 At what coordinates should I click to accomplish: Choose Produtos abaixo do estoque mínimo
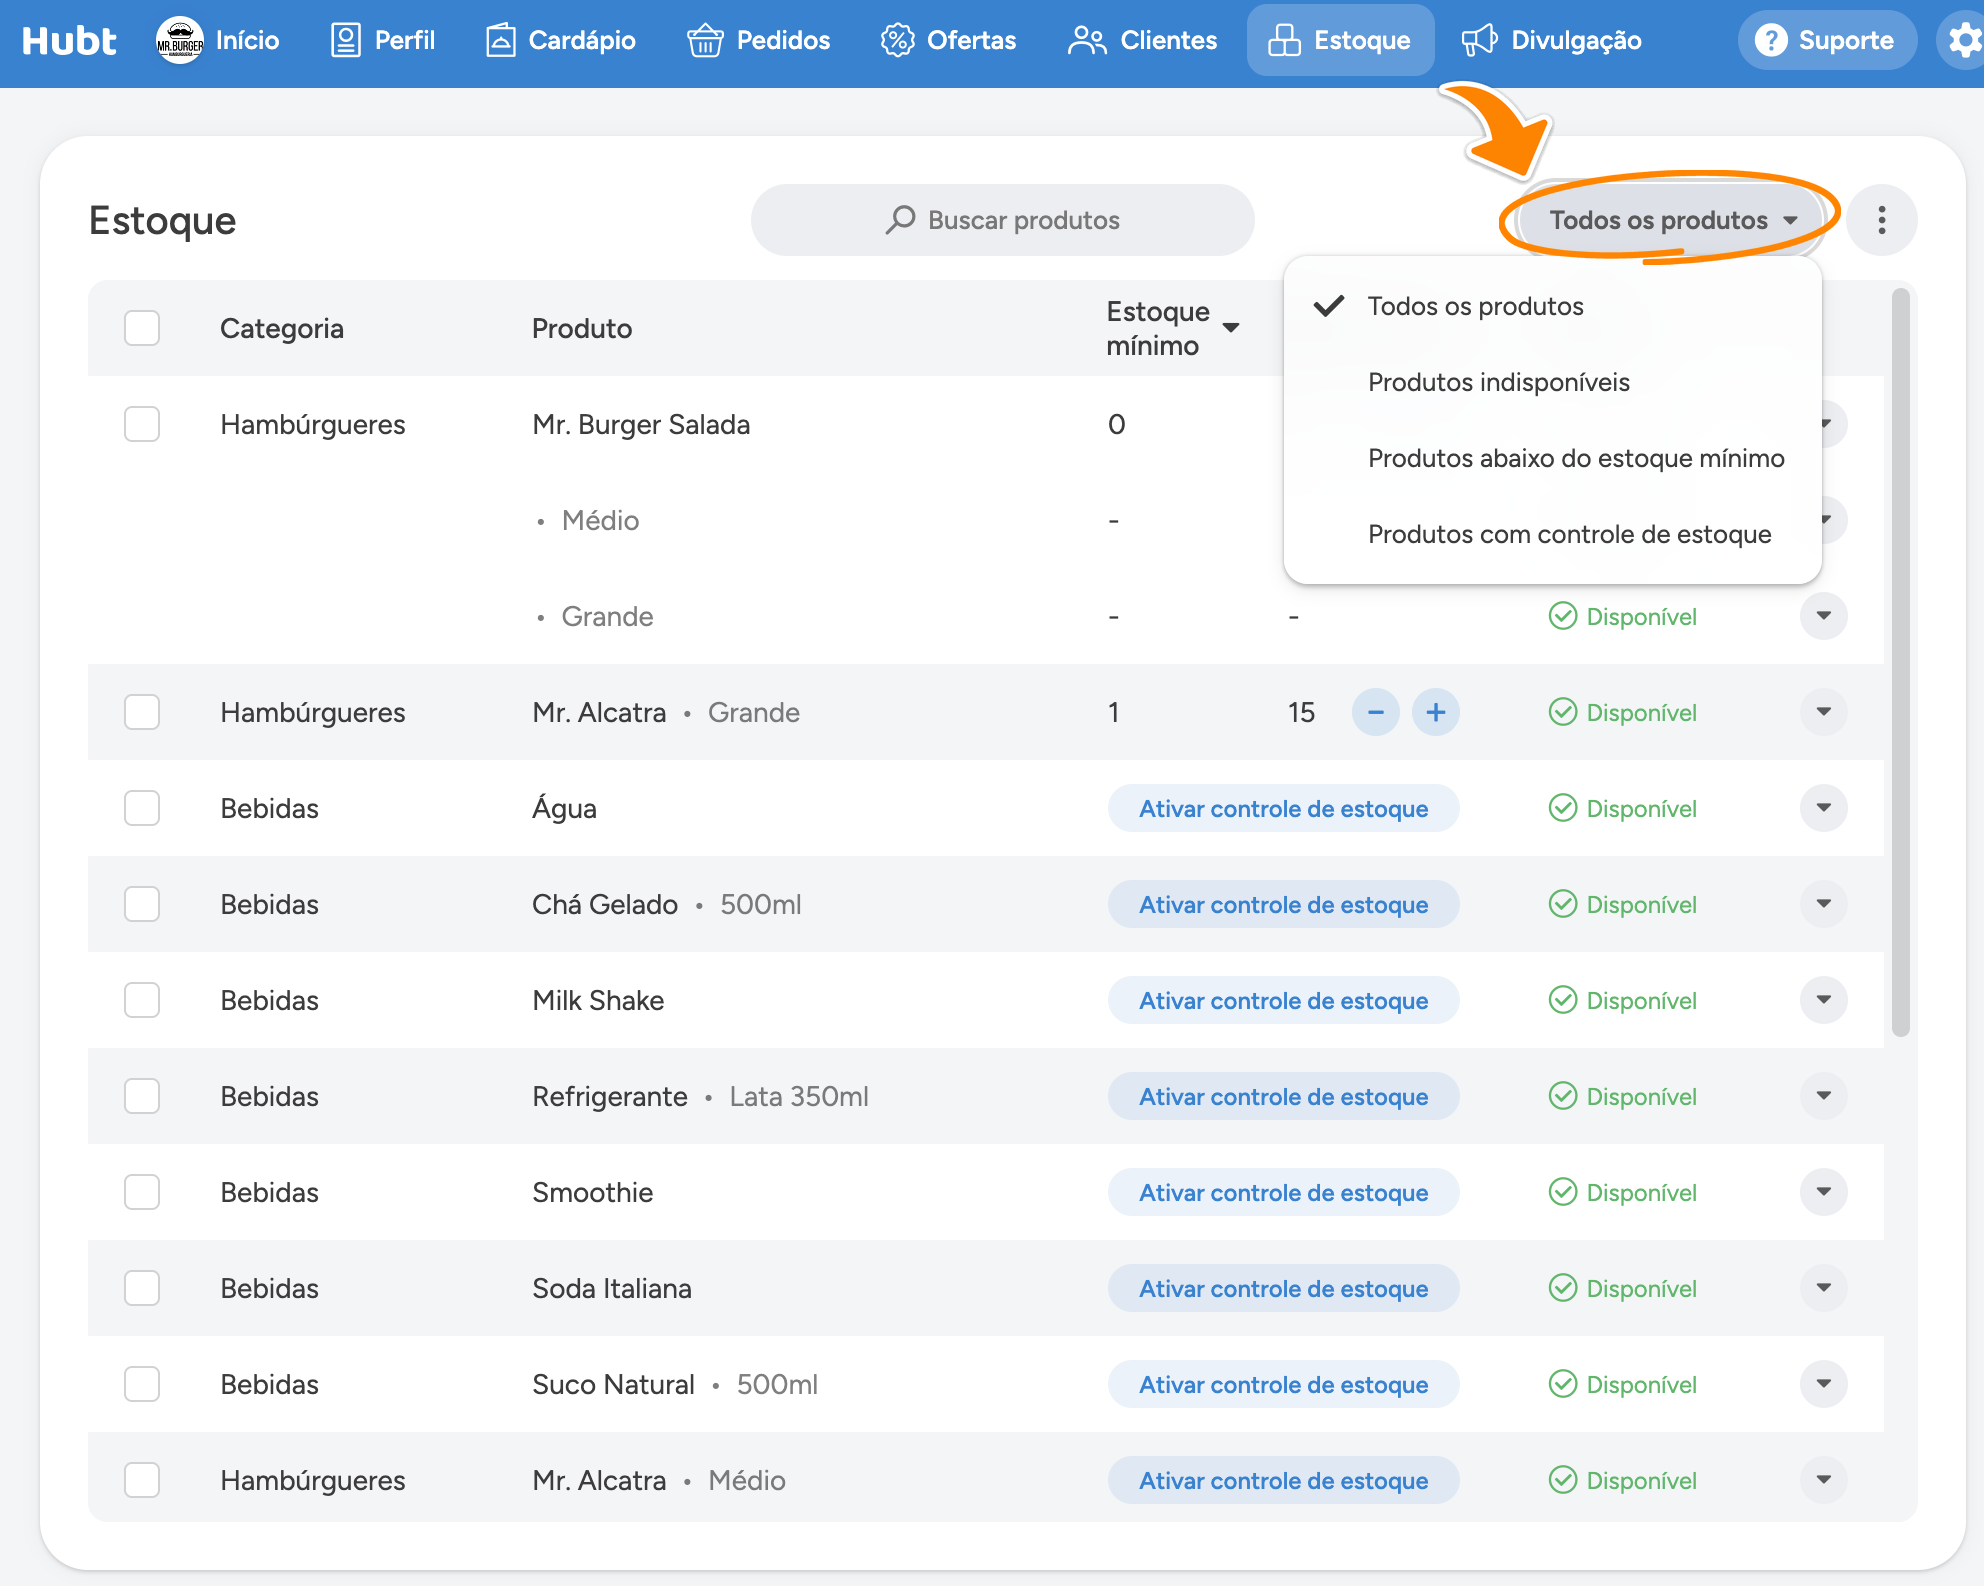[x=1552, y=458]
